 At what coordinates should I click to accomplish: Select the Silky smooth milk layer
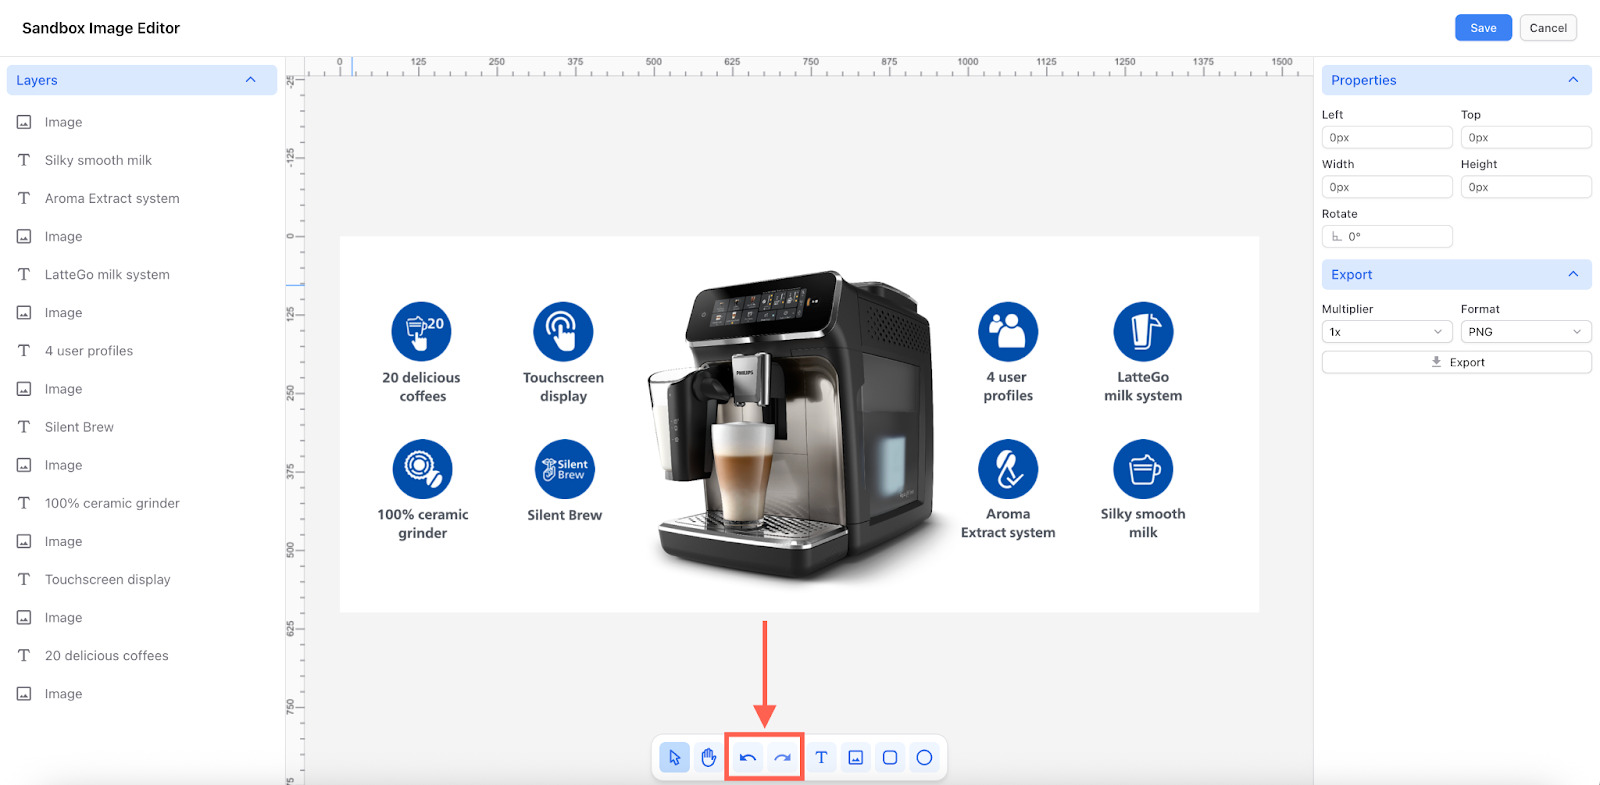tap(98, 160)
